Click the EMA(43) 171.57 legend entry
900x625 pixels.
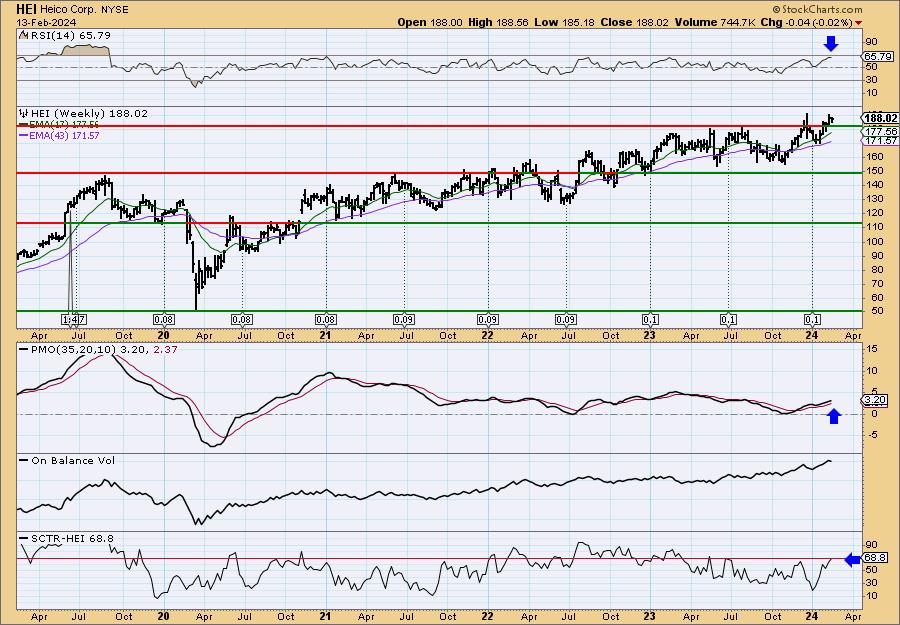click(x=60, y=135)
